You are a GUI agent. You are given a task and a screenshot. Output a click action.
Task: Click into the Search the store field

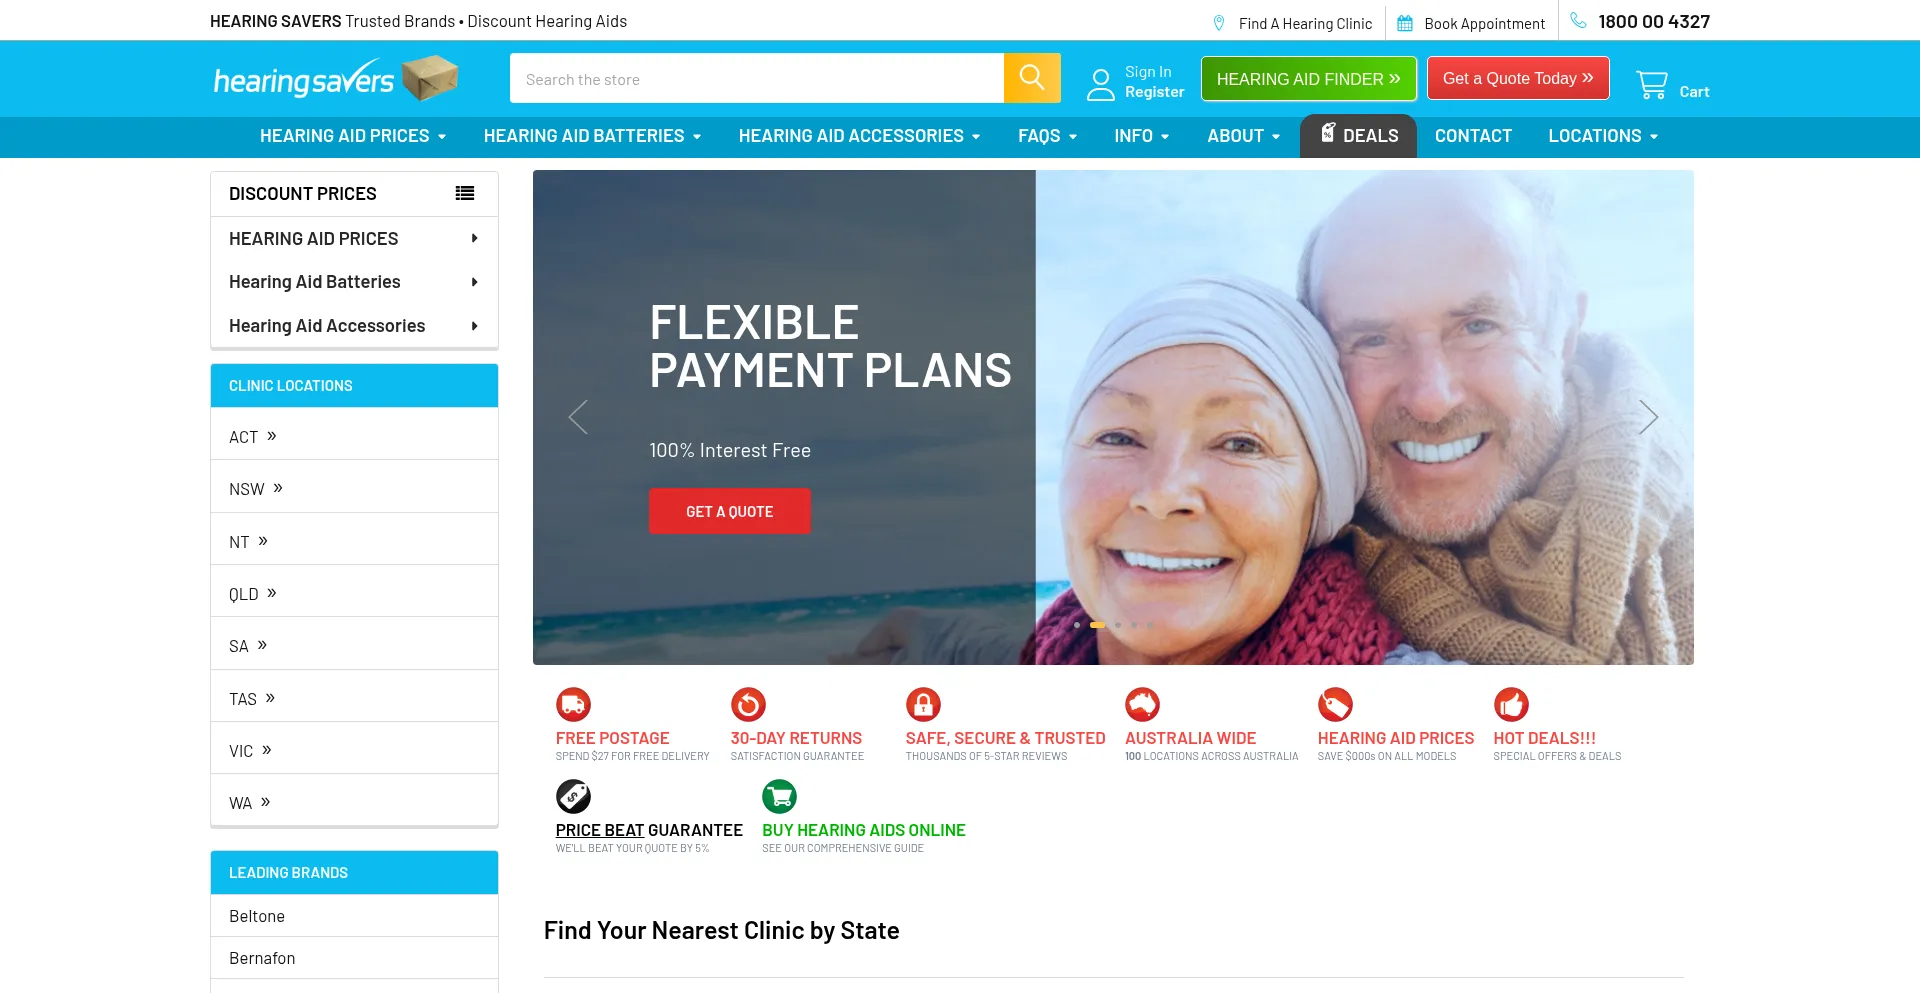tap(757, 78)
